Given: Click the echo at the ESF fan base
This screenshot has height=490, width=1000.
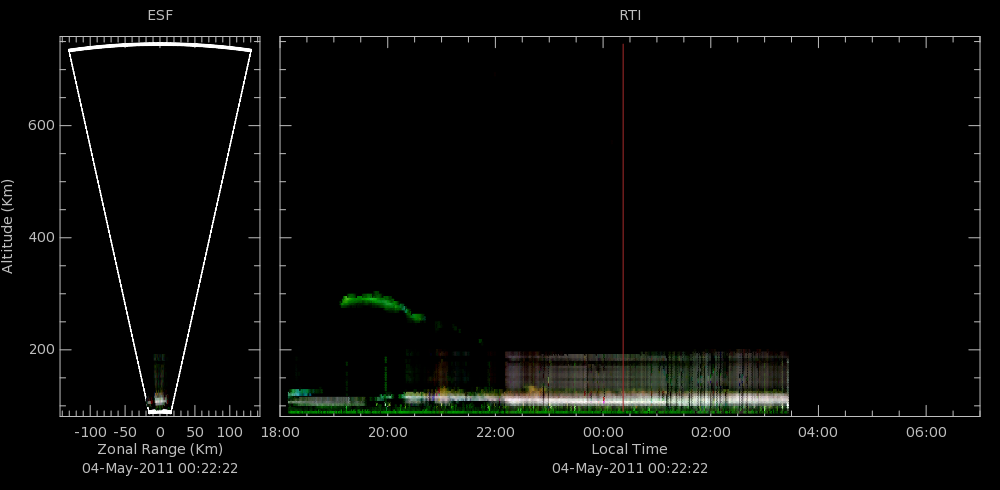Looking at the screenshot, I should [159, 399].
